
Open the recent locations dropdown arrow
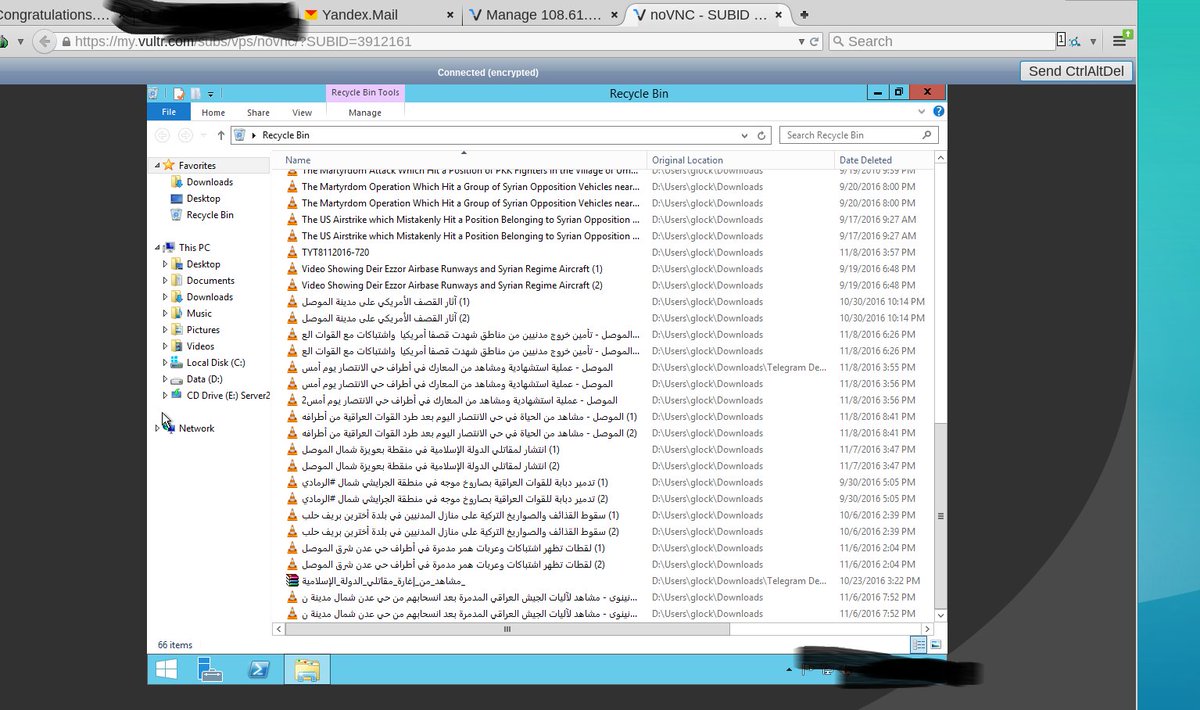pyautogui.click(x=204, y=135)
